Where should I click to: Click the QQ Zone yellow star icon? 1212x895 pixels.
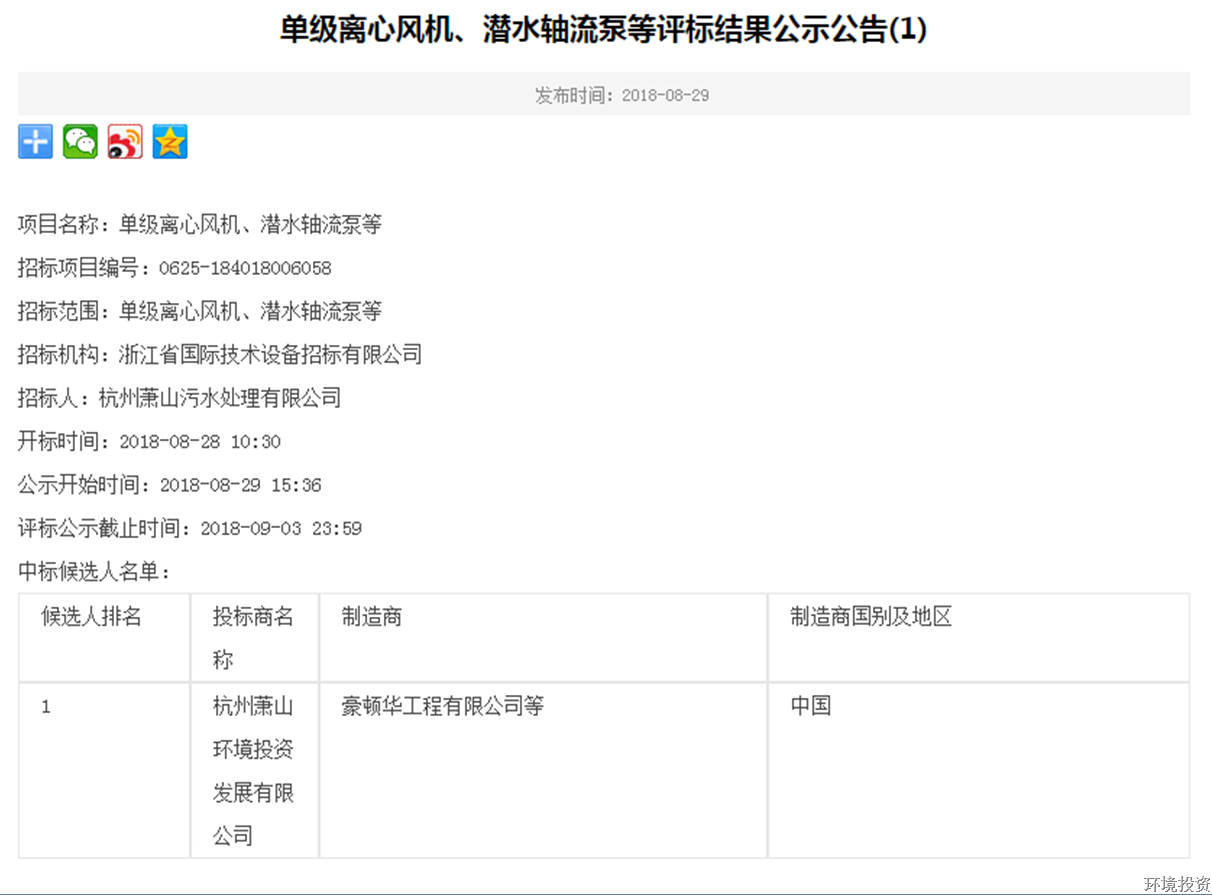[170, 142]
